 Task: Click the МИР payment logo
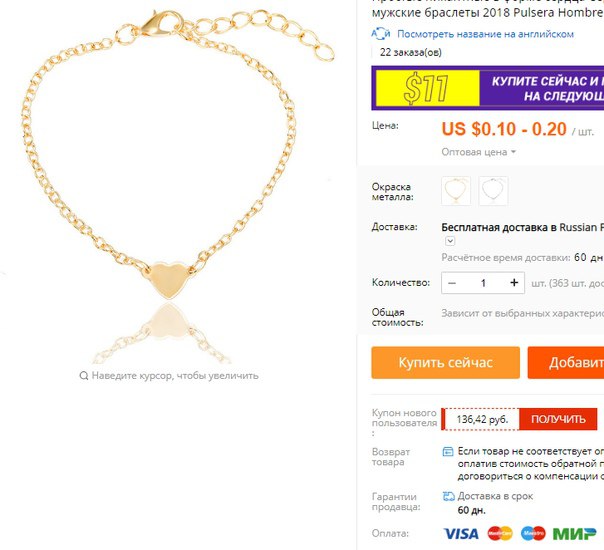[574, 533]
